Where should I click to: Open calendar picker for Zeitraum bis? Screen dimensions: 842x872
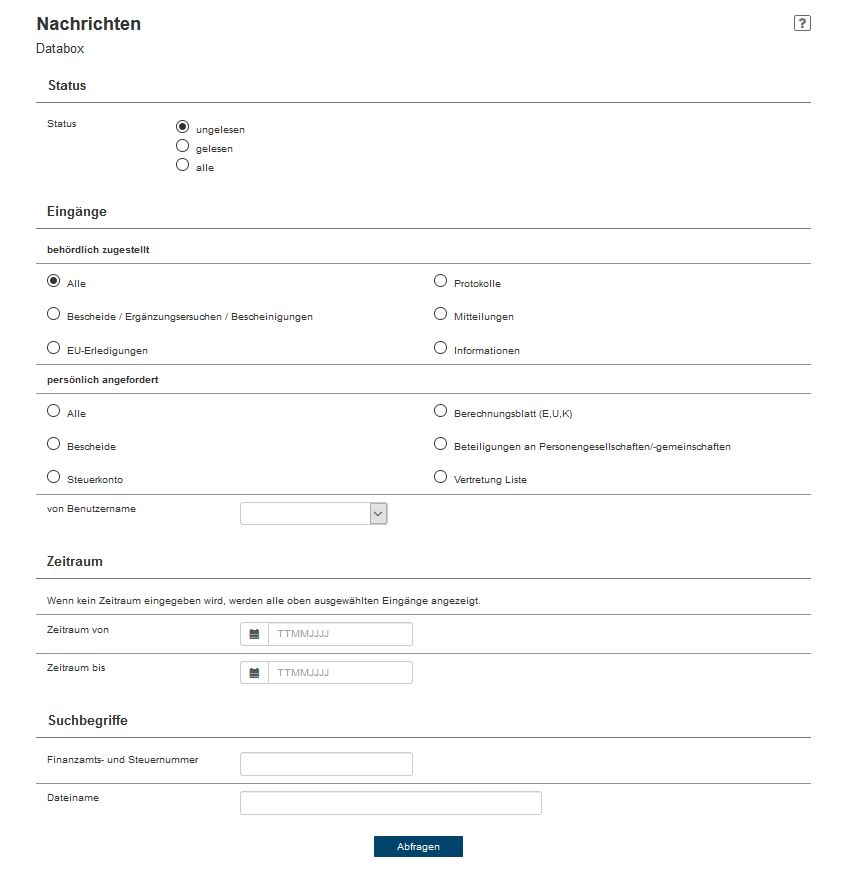(x=254, y=673)
